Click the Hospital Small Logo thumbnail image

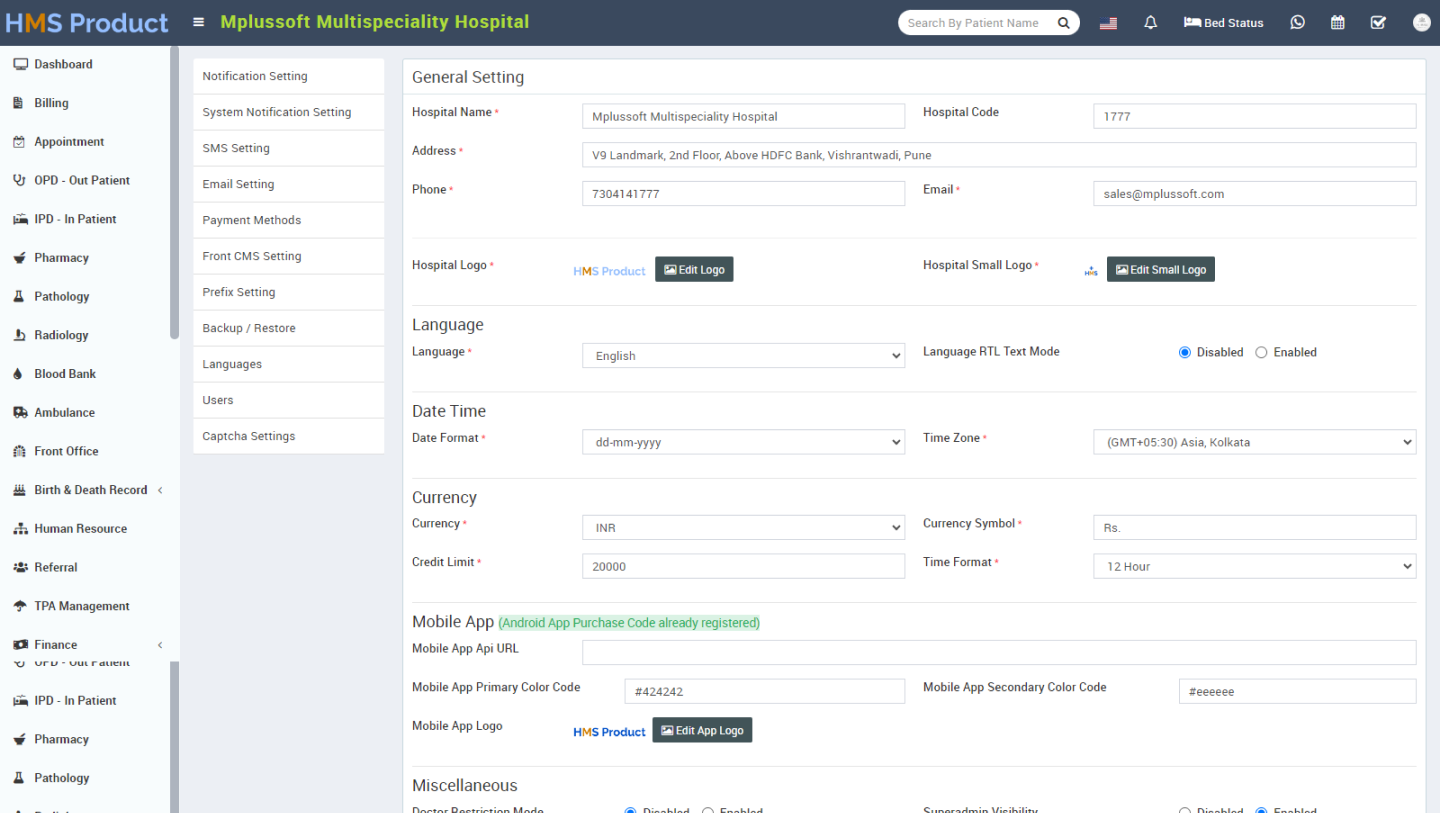[1091, 270]
